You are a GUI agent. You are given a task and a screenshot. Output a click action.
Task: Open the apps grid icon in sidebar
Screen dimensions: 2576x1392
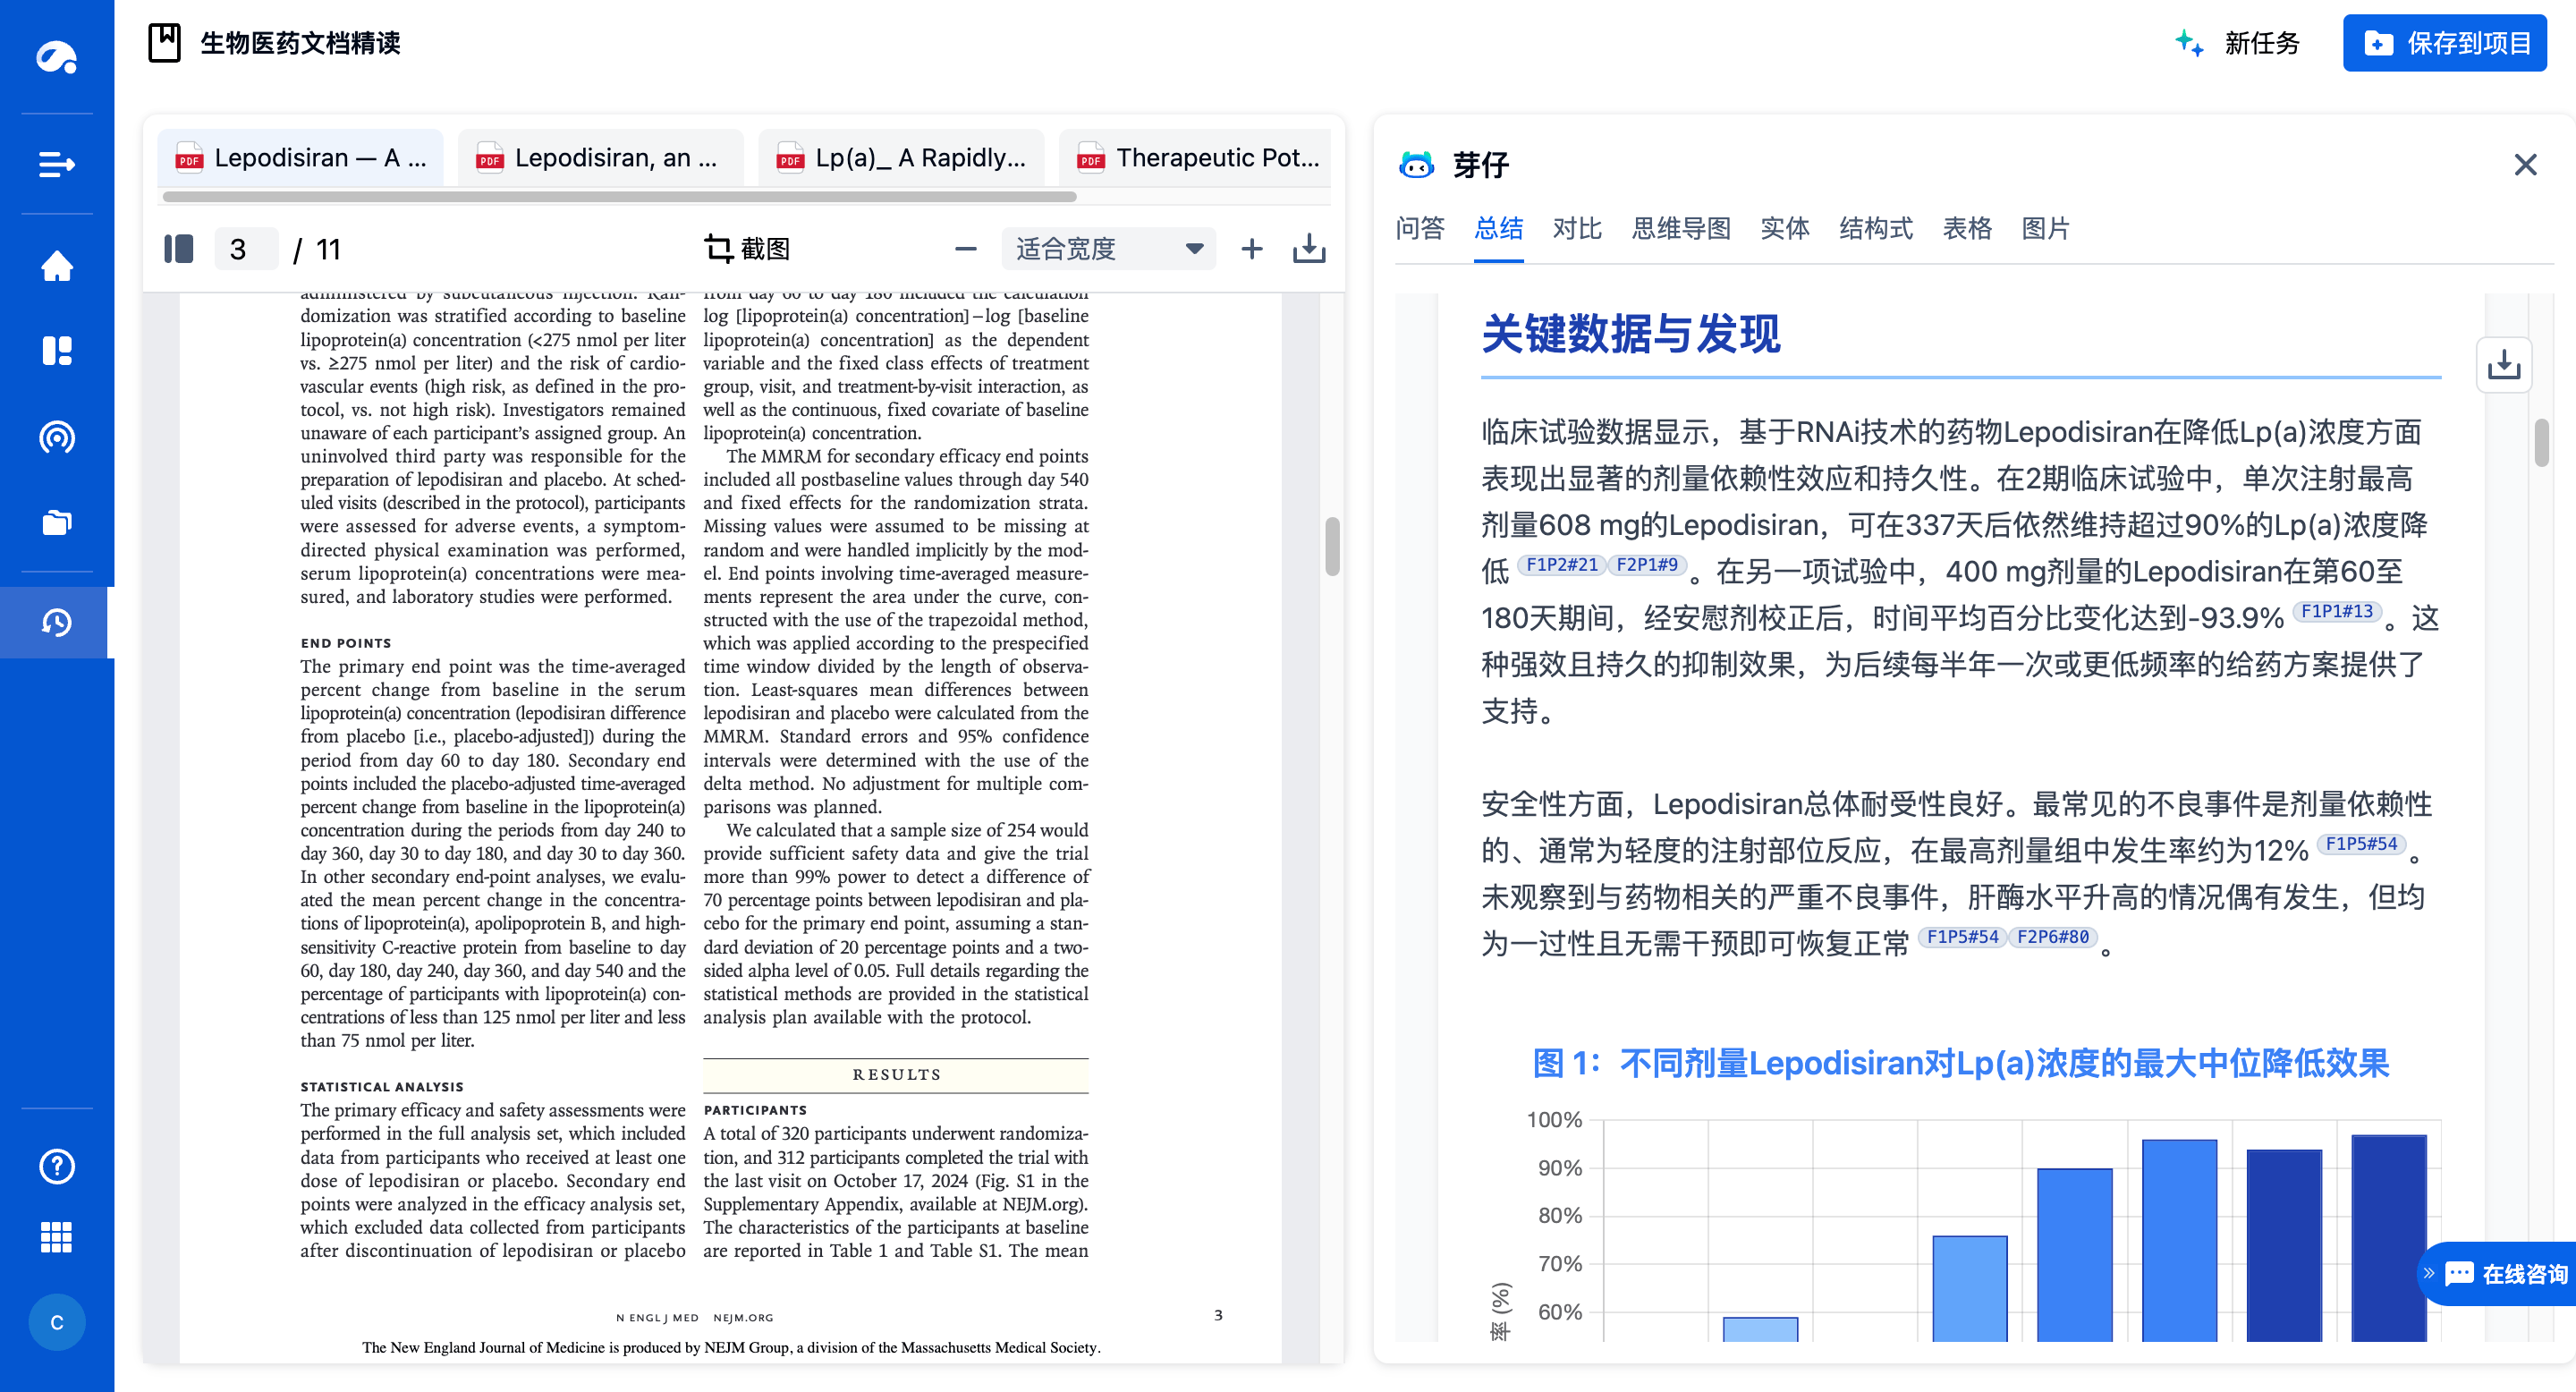click(56, 1237)
